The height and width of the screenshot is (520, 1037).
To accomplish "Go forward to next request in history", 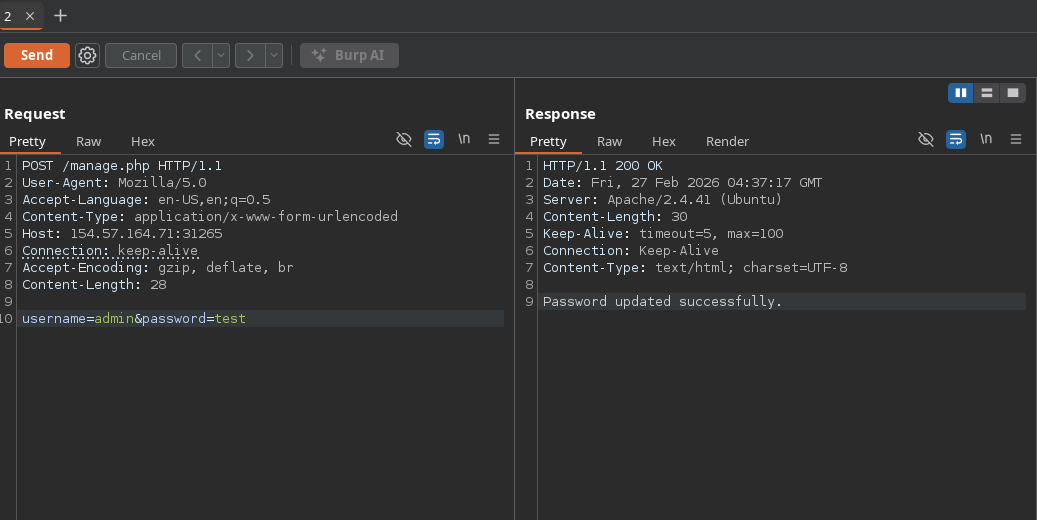I will tap(250, 56).
